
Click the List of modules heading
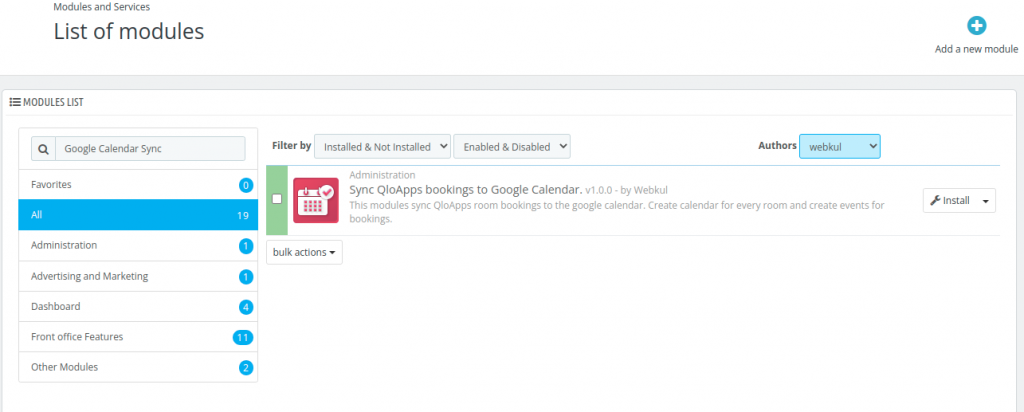[x=129, y=31]
